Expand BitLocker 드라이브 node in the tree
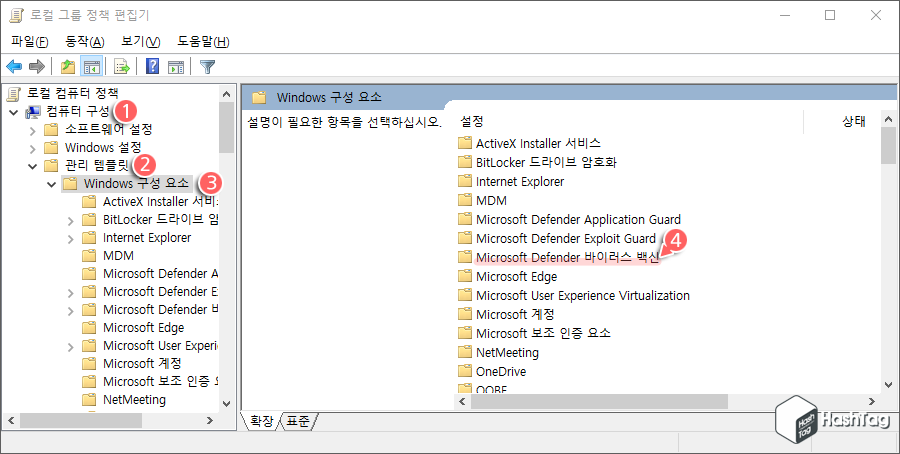Screen dimensions: 900x454 click(71, 220)
